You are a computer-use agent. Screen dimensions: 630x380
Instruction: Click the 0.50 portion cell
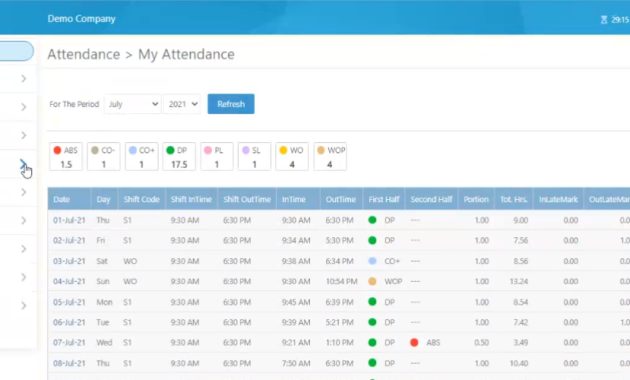(x=482, y=343)
